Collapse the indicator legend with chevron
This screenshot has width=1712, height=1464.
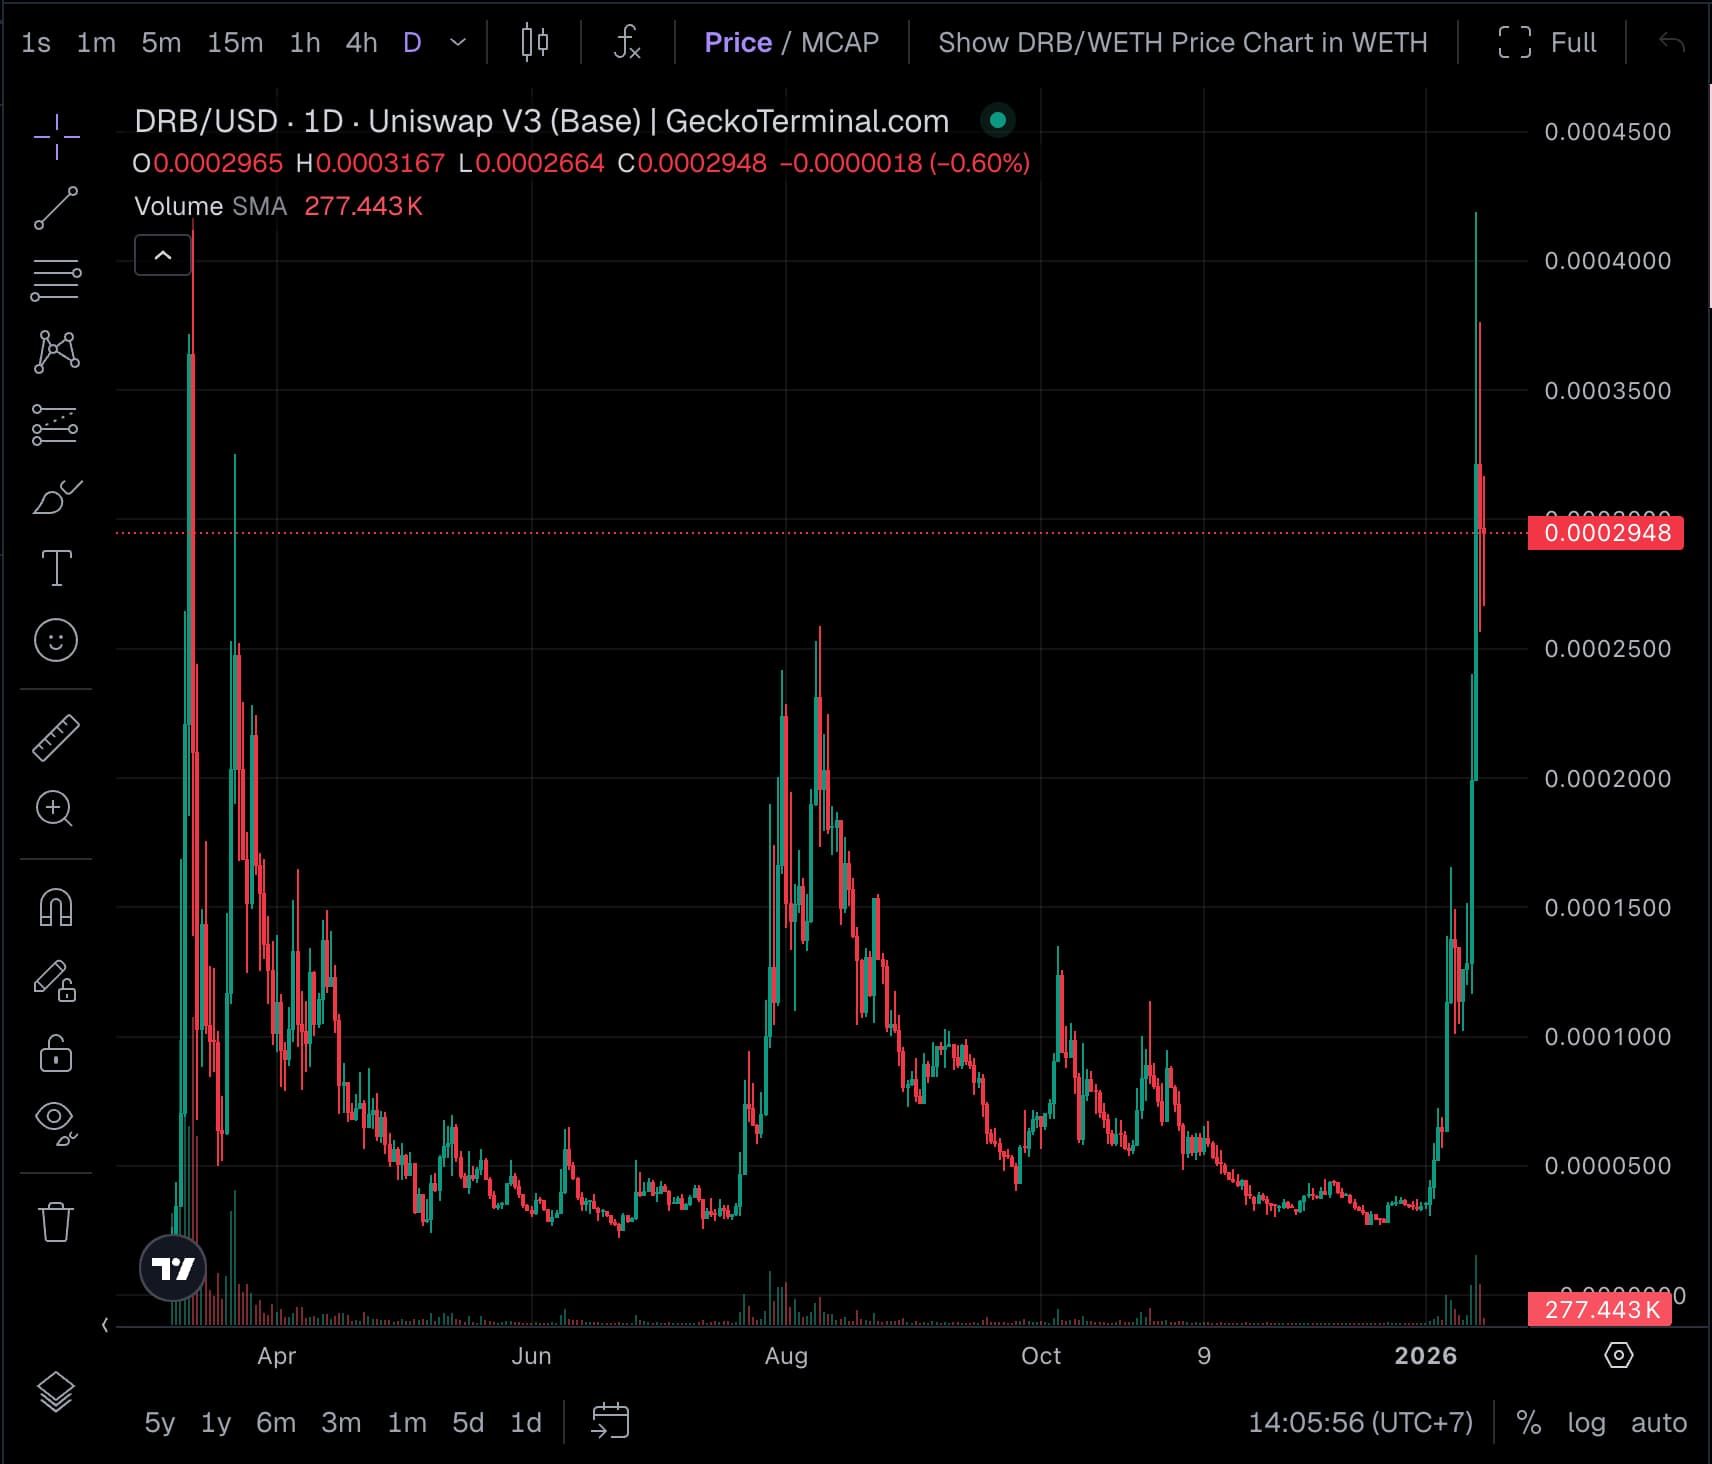[163, 256]
